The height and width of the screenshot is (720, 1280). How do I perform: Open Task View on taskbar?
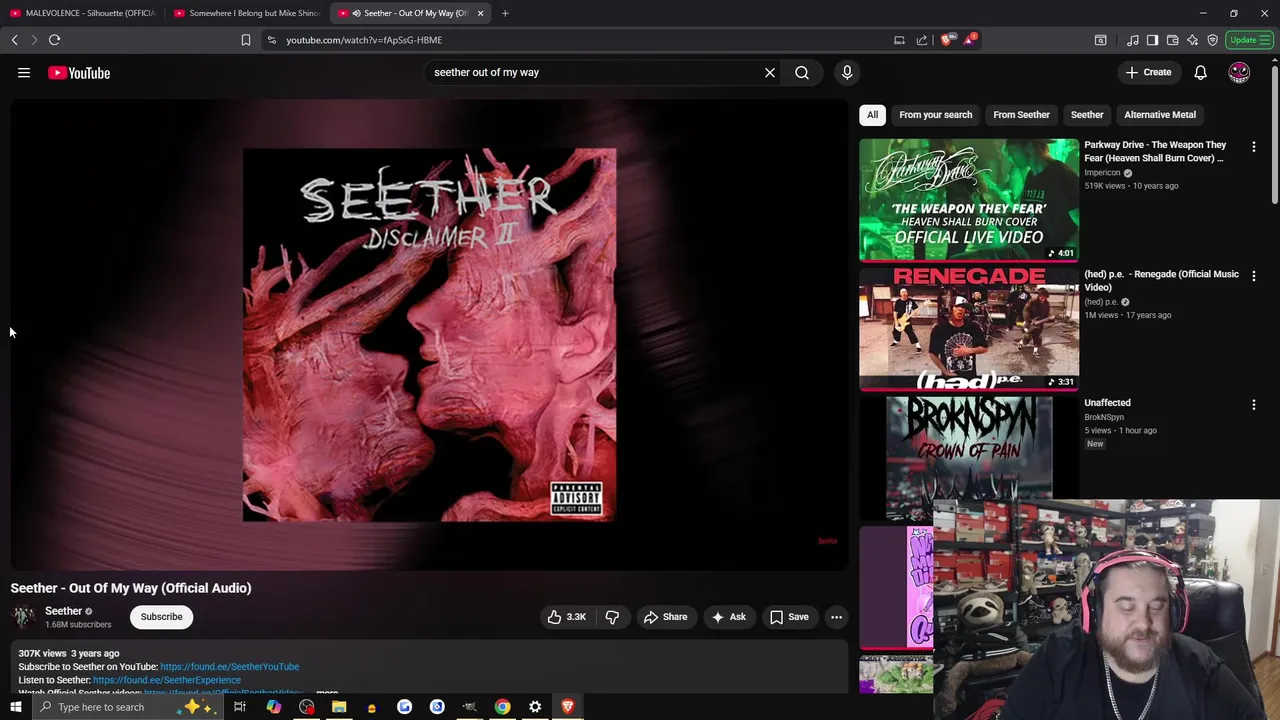point(240,707)
